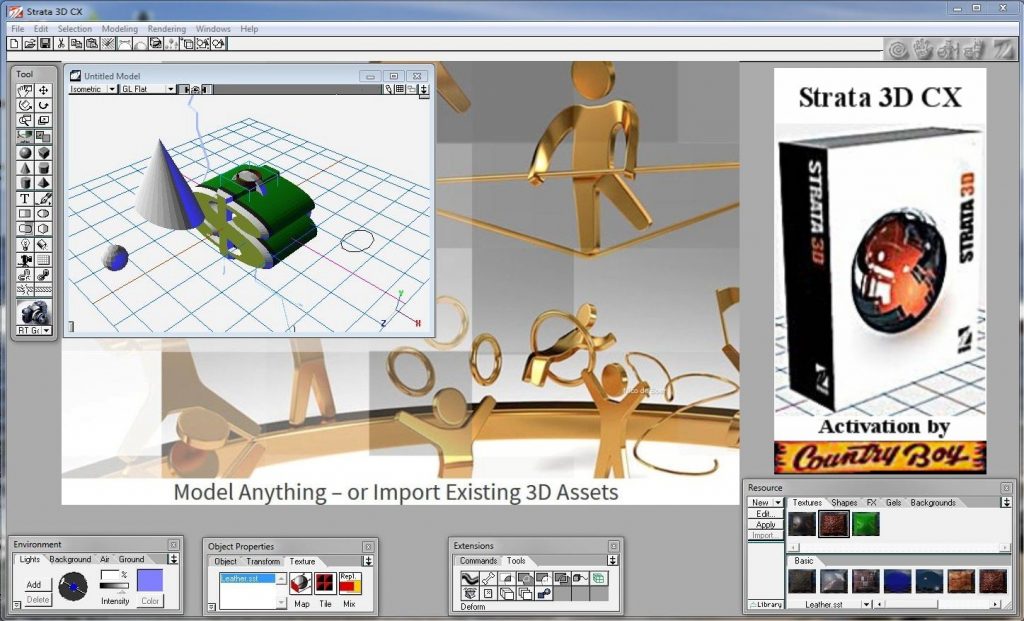1024x621 pixels.
Task: Select the Pyramid primitive tool
Action: pos(43,183)
